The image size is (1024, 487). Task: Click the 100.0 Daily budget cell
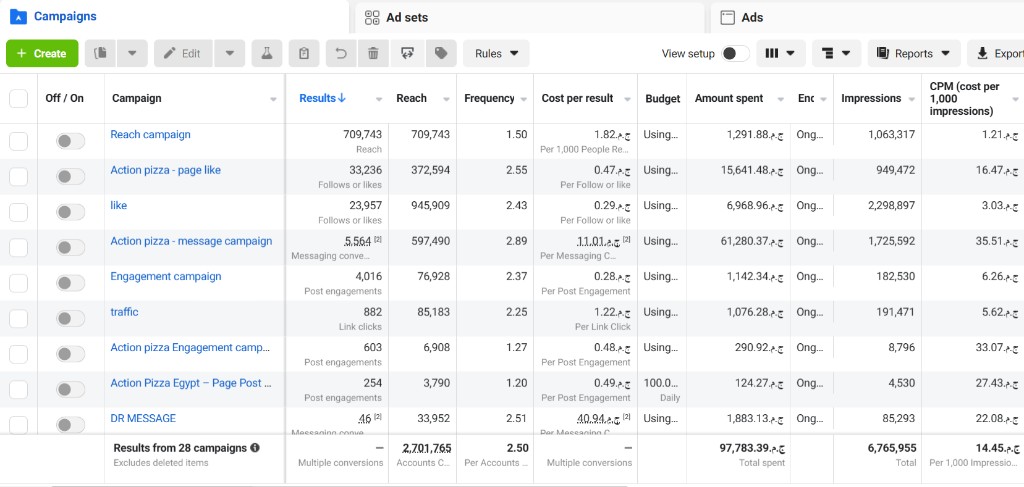(x=662, y=390)
